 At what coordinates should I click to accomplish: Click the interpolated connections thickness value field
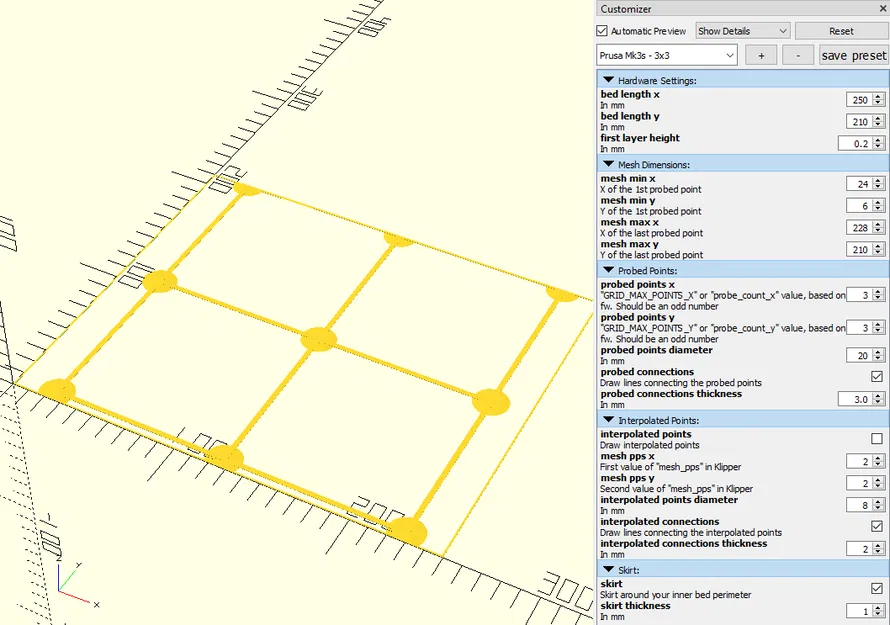859,549
